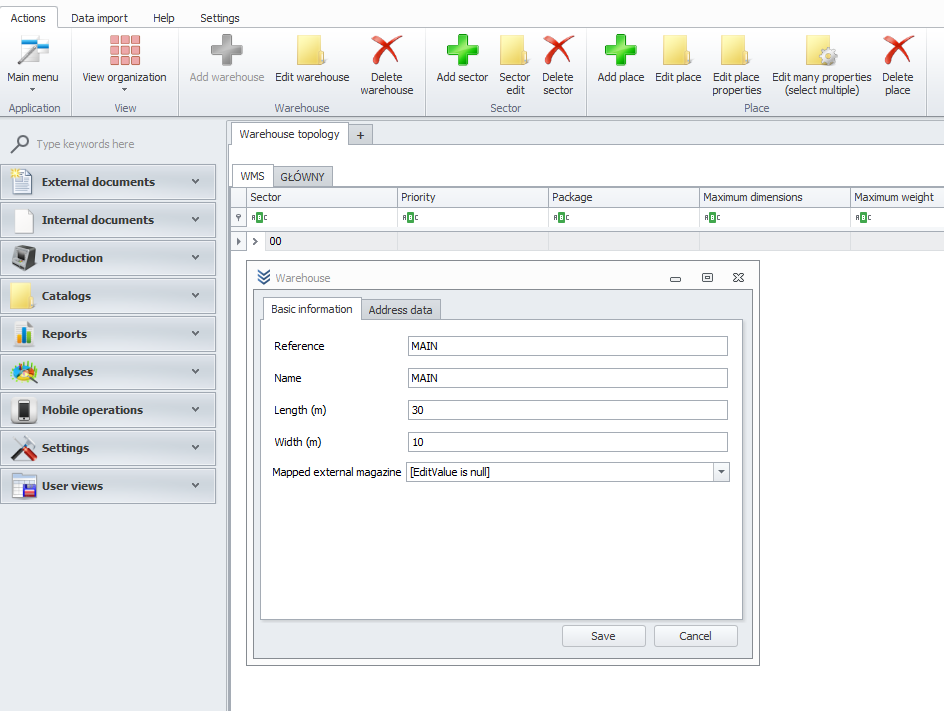944x711 pixels.
Task: Click Cancel in the Warehouse dialog
Action: coord(695,636)
